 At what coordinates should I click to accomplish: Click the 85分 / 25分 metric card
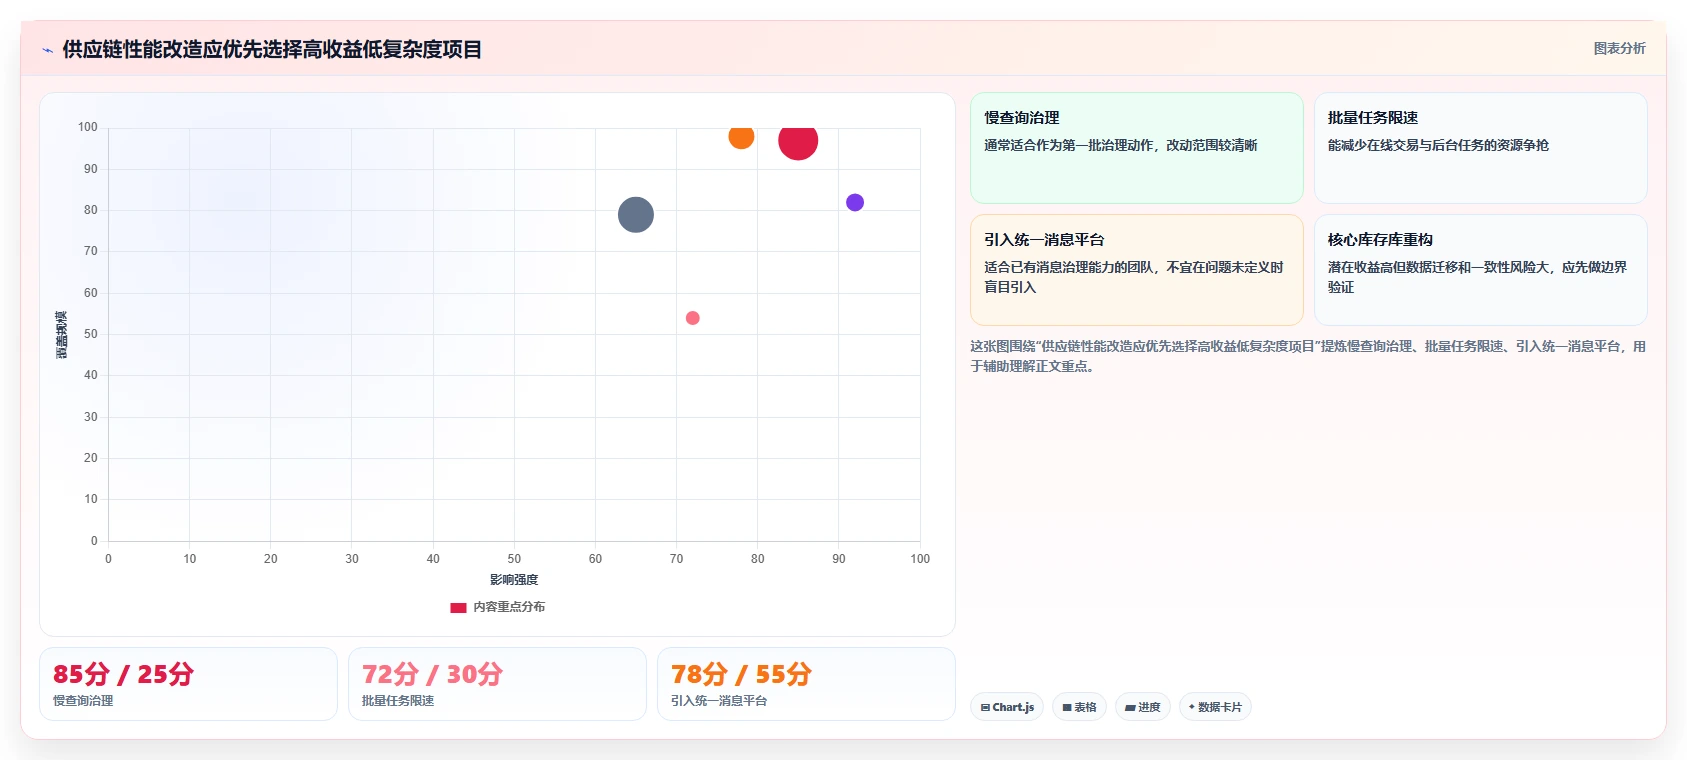[188, 684]
